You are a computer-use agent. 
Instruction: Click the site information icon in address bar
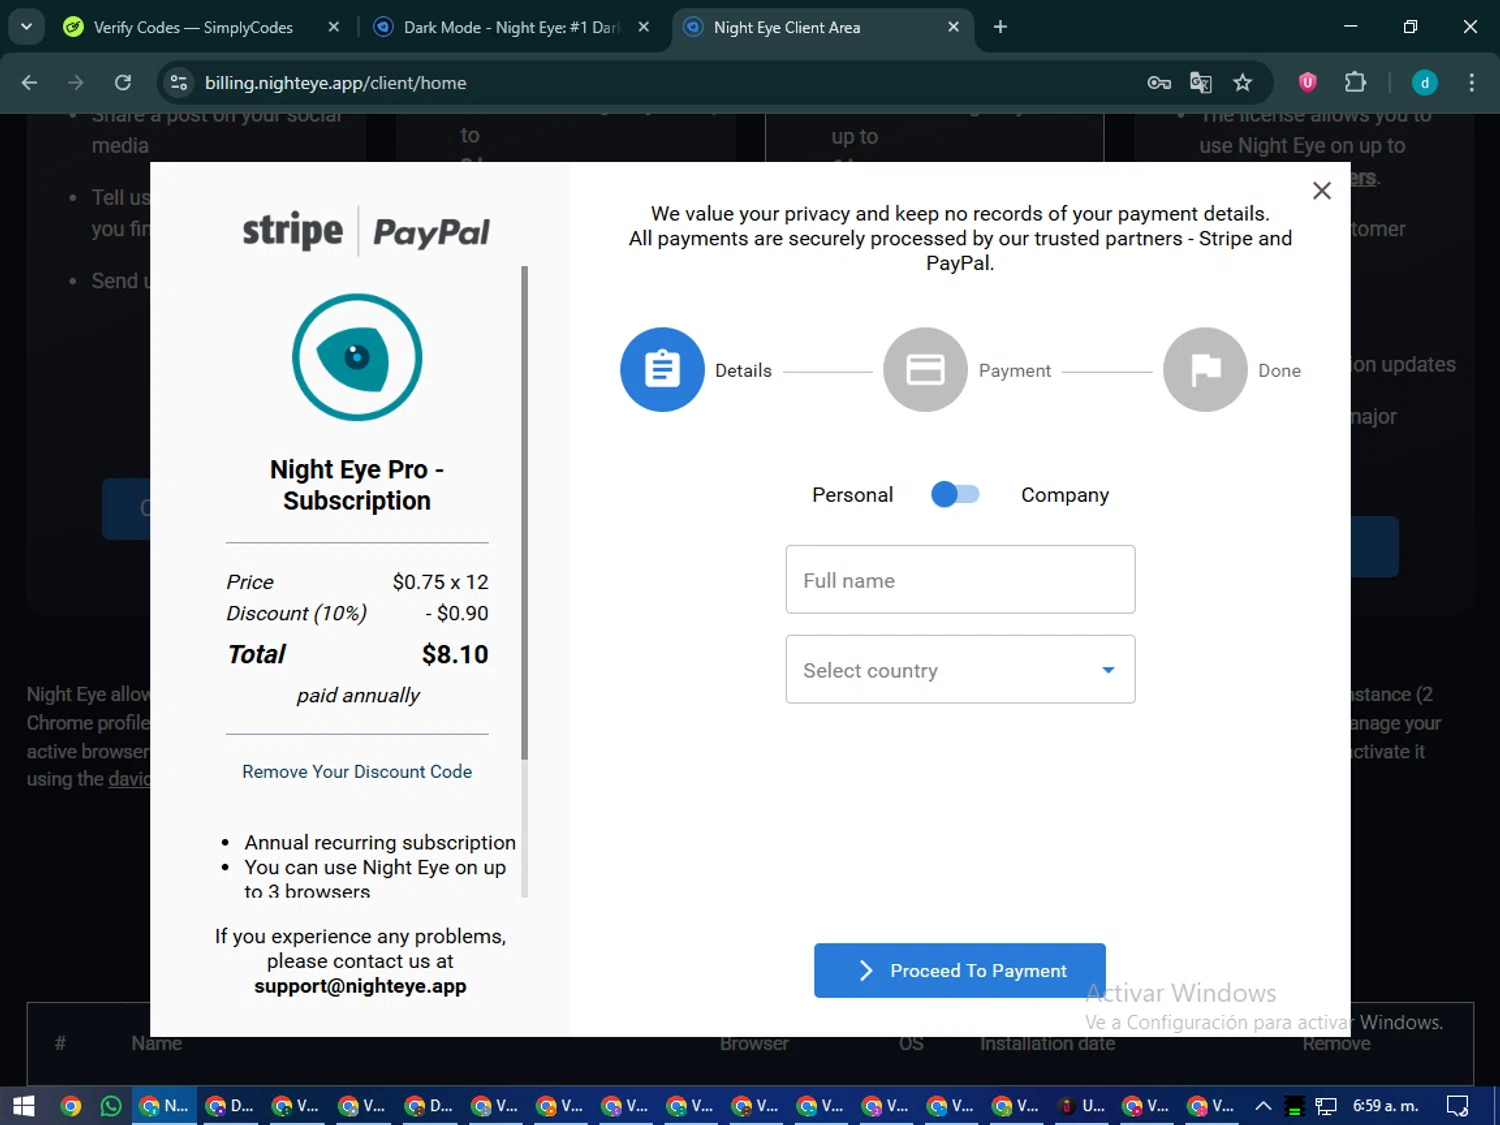(179, 83)
